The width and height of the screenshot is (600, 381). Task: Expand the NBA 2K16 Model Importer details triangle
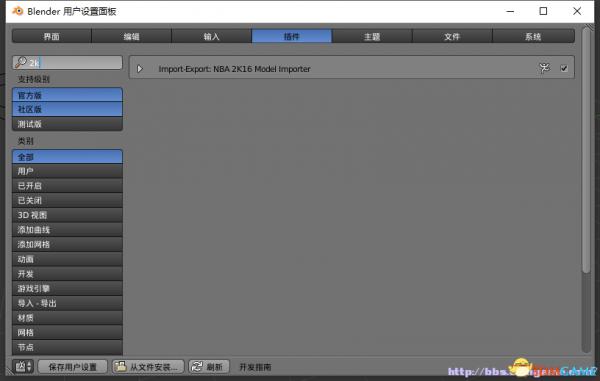[x=140, y=69]
